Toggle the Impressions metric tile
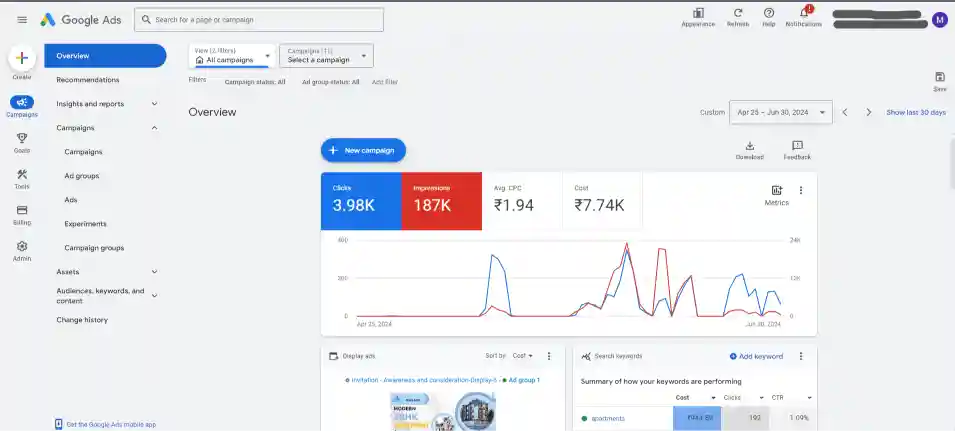This screenshot has width=955, height=431. [x=441, y=200]
